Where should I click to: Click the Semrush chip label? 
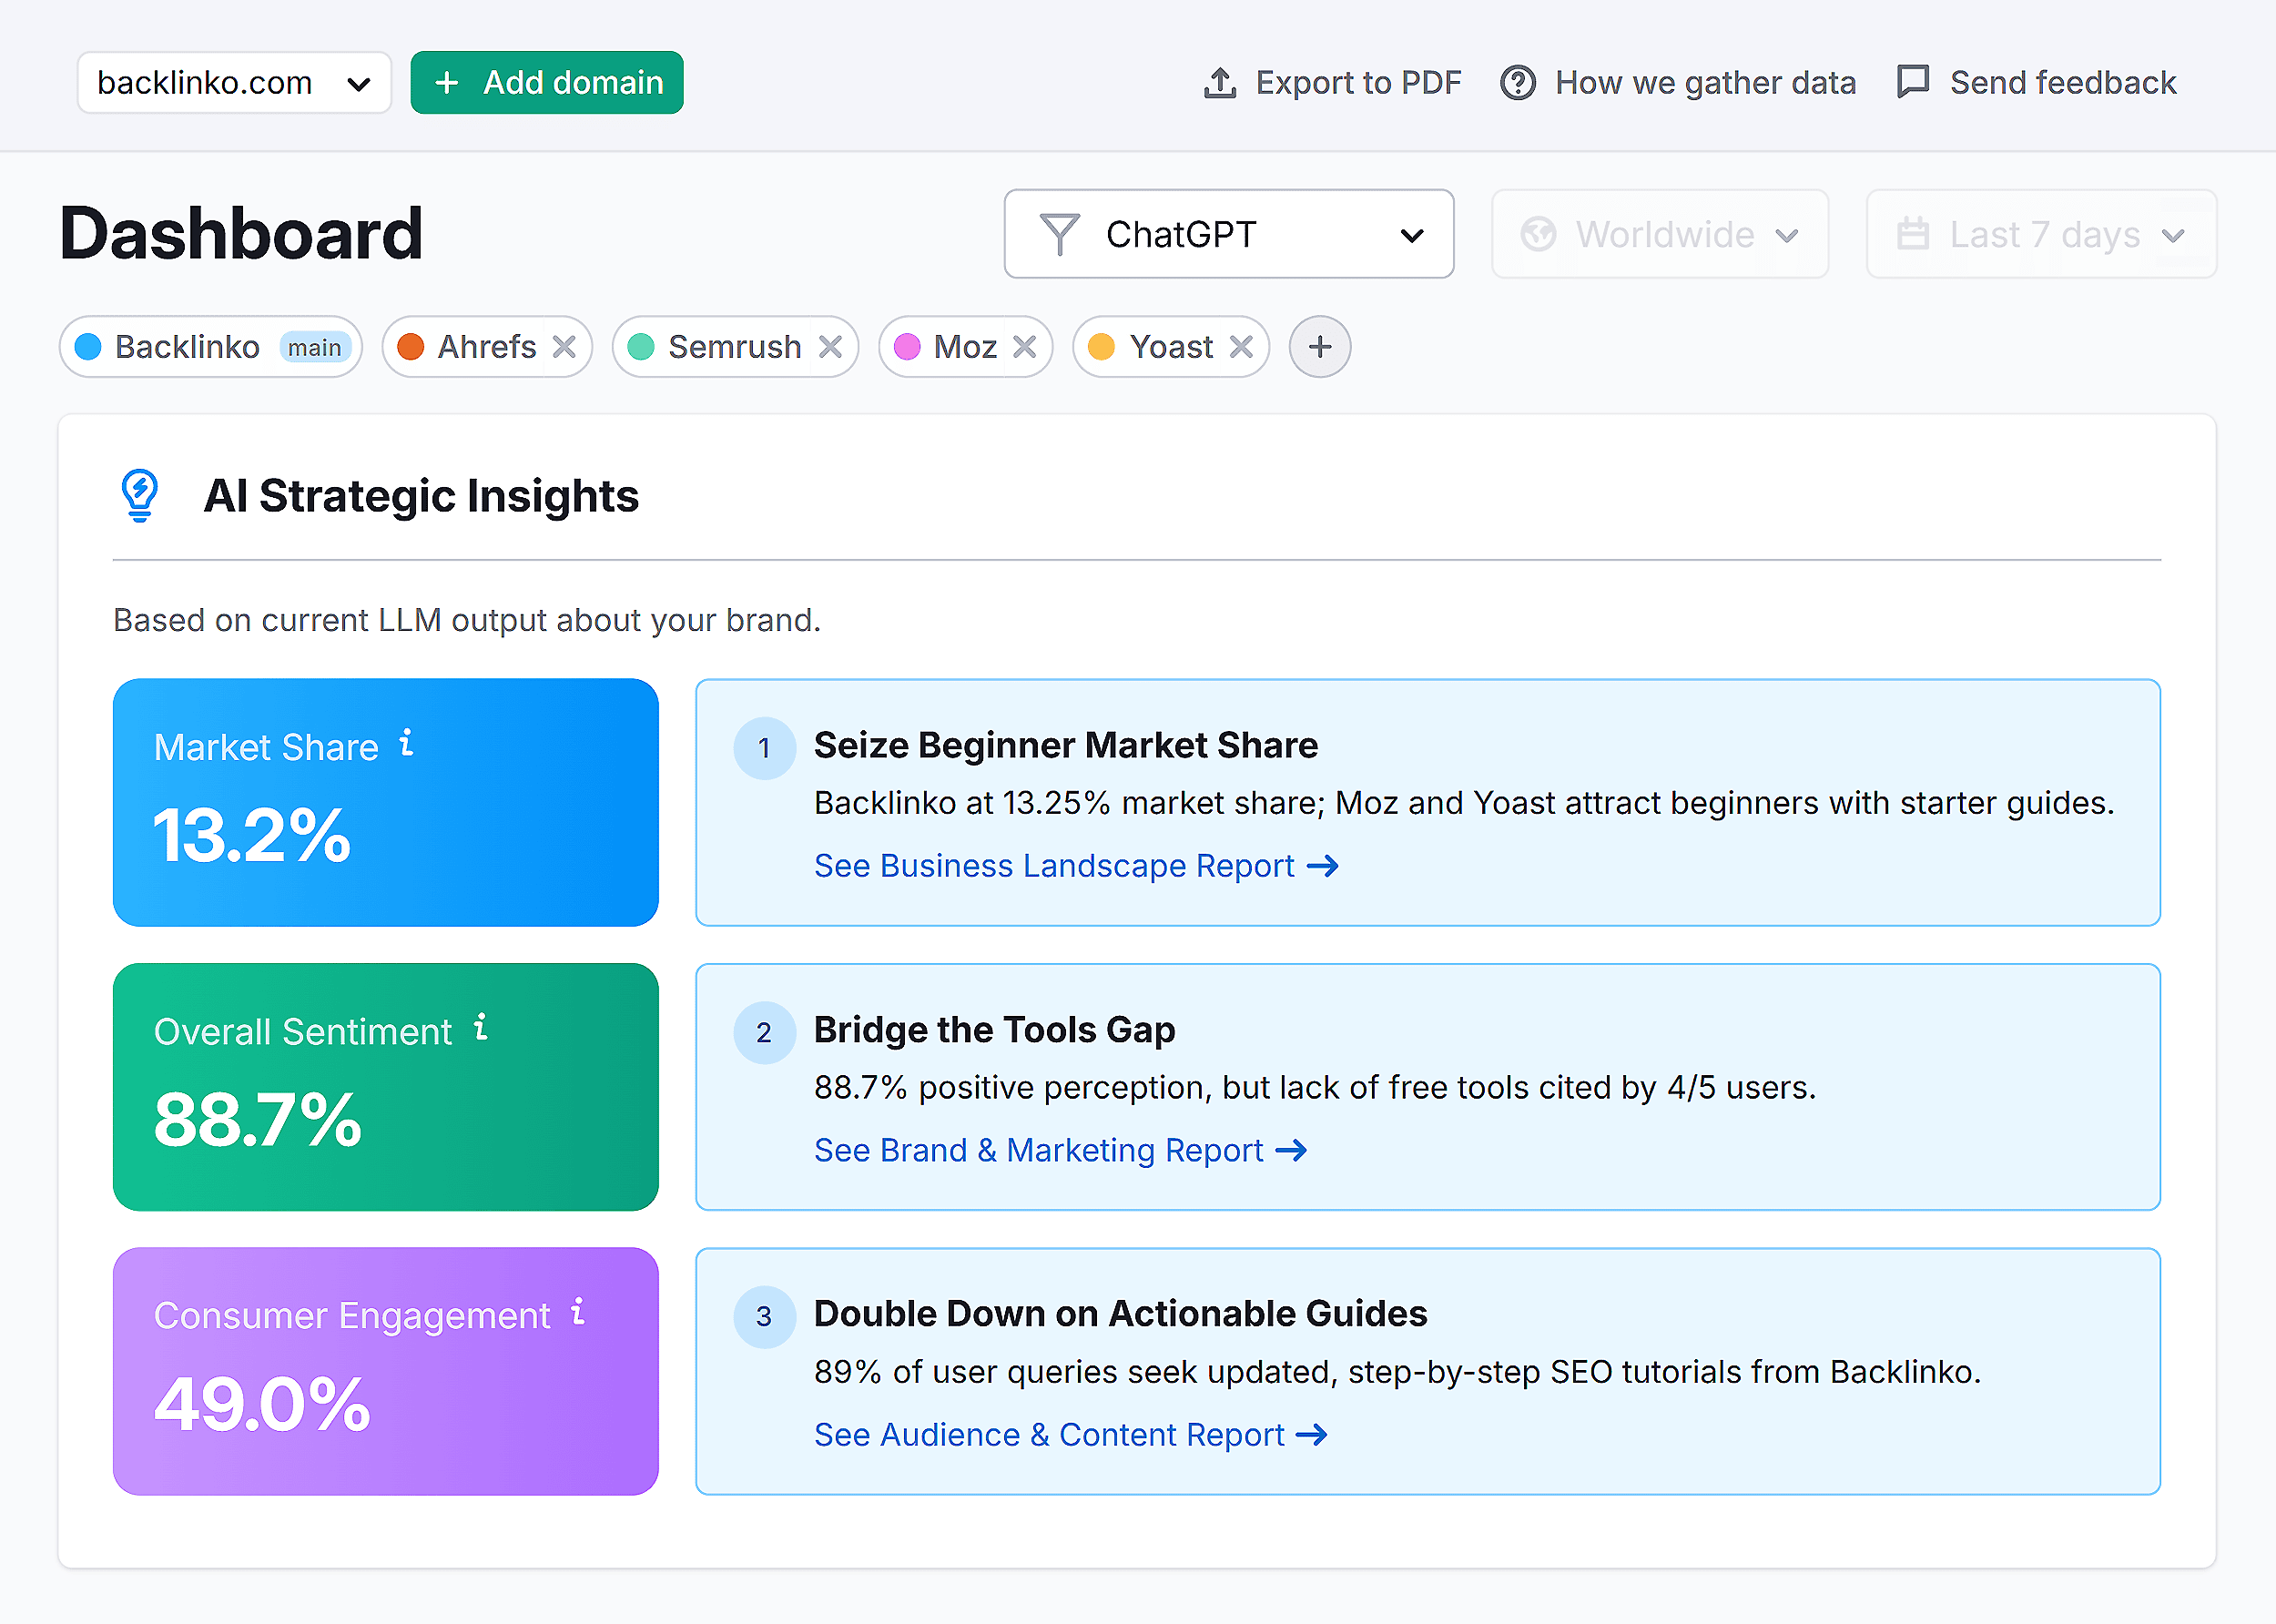[x=735, y=347]
